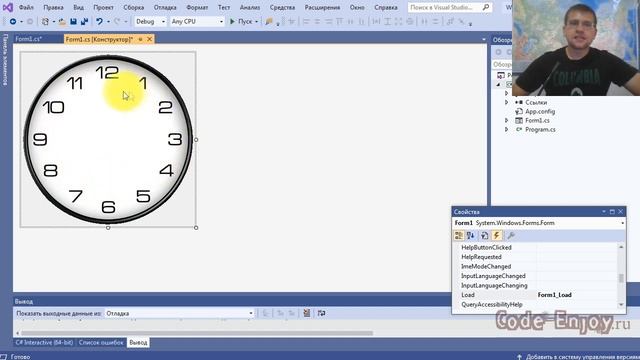Image resolution: width=640 pixels, height=360 pixels.
Task: Switch to the Form1.cs code tab
Action: (x=29, y=39)
